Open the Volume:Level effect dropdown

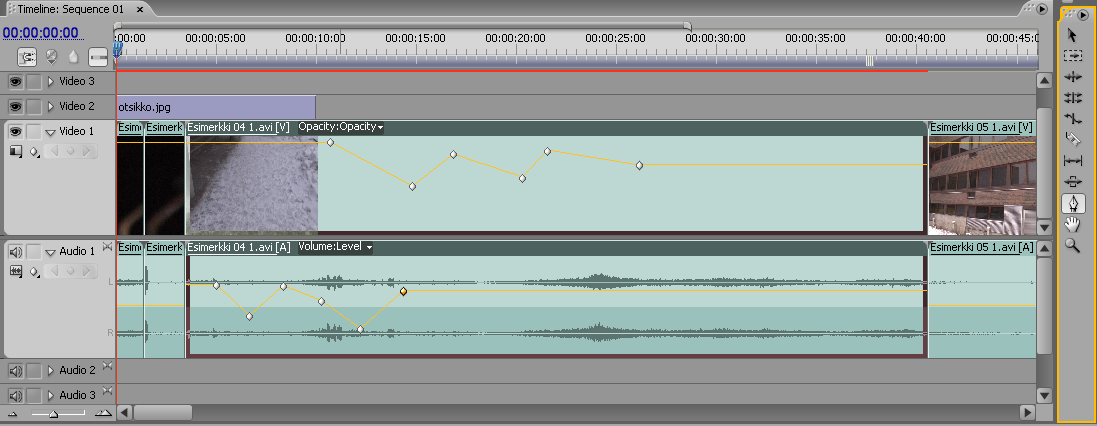[335, 247]
